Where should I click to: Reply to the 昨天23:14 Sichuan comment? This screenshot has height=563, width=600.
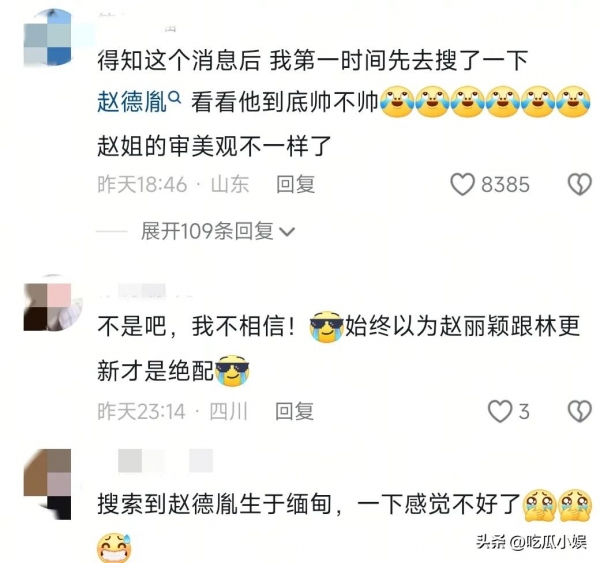[x=294, y=411]
